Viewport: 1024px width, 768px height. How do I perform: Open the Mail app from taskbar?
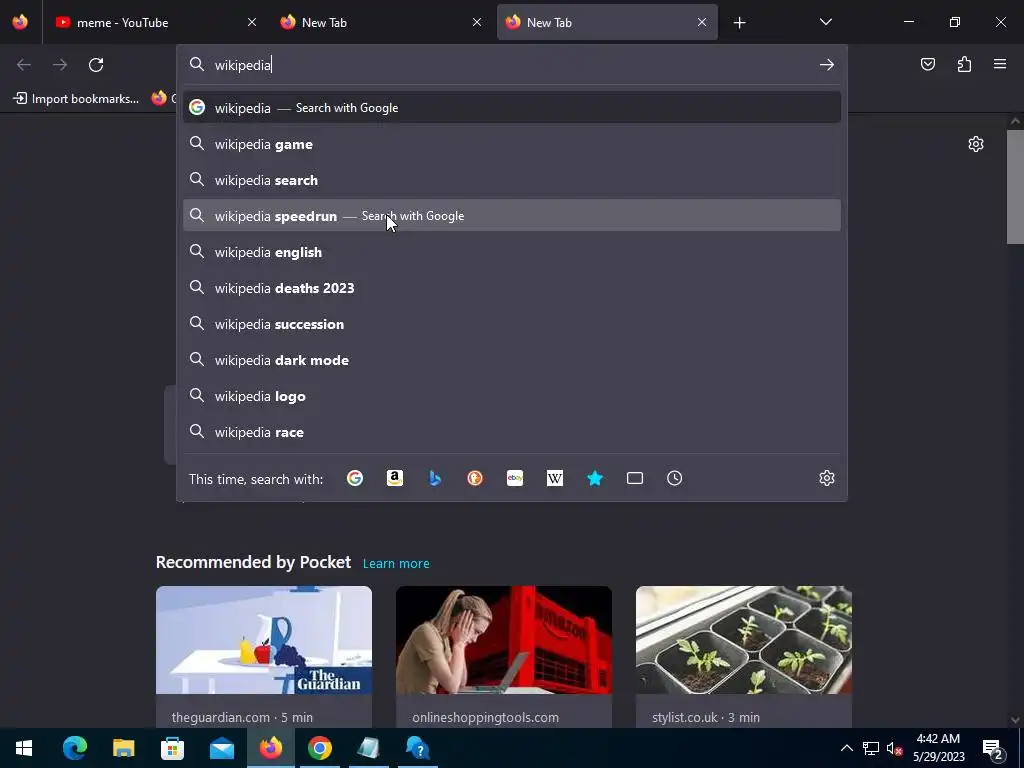coord(222,748)
